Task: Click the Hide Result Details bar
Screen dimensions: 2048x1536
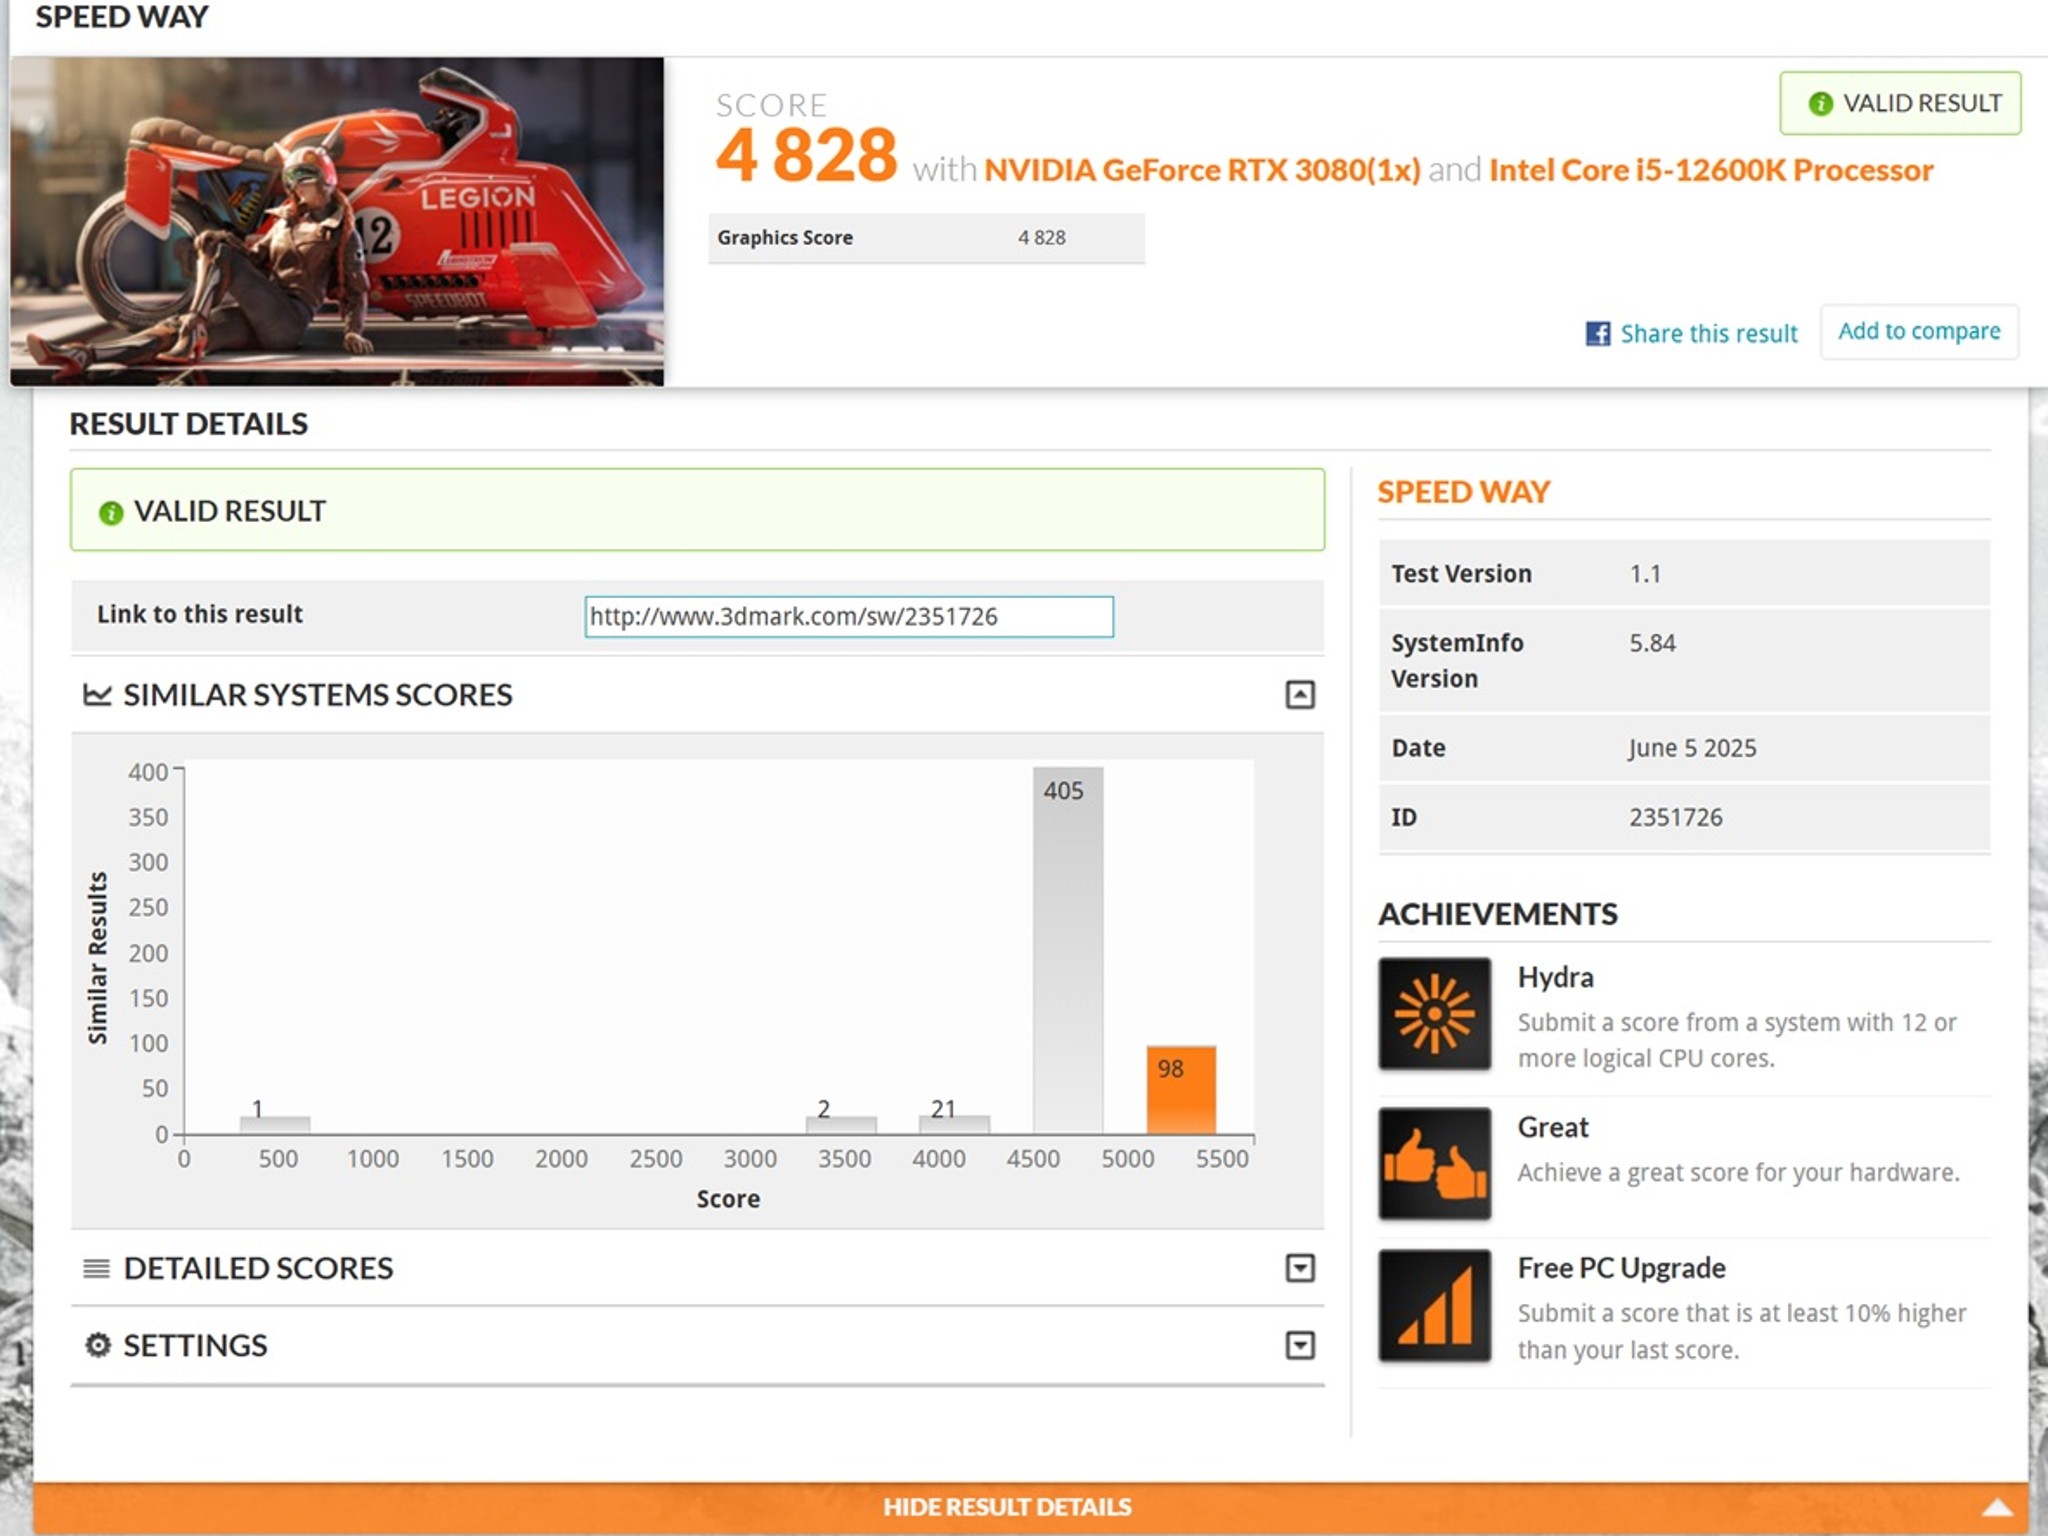Action: [1007, 1506]
